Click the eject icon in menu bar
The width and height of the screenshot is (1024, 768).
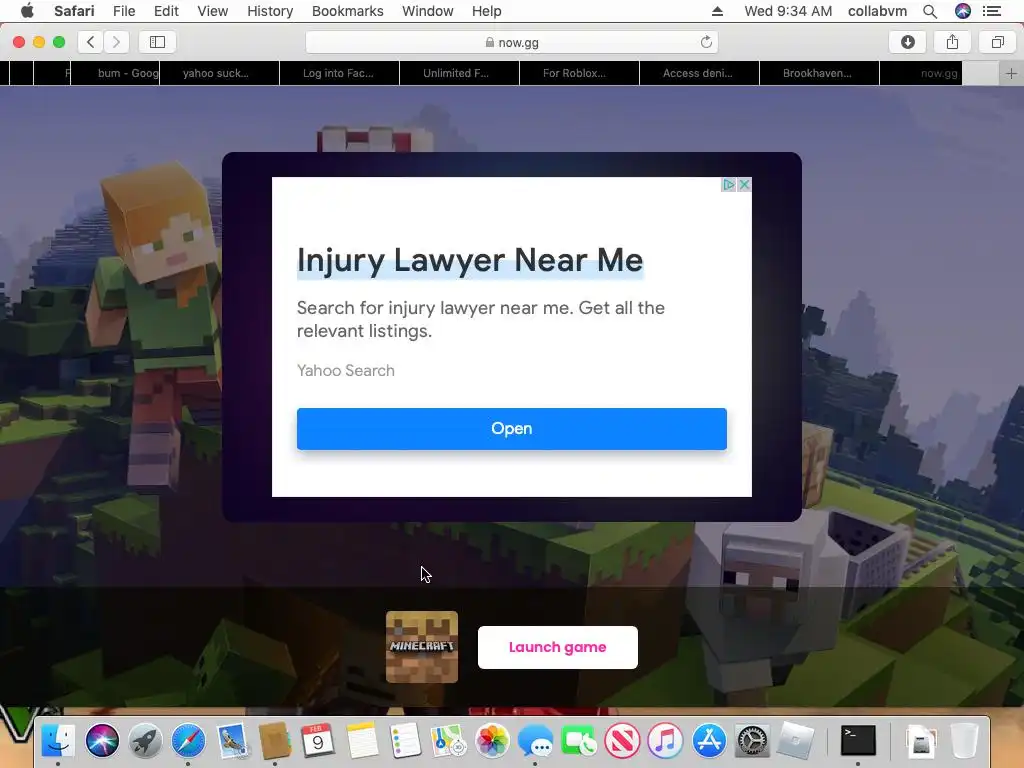coord(717,11)
